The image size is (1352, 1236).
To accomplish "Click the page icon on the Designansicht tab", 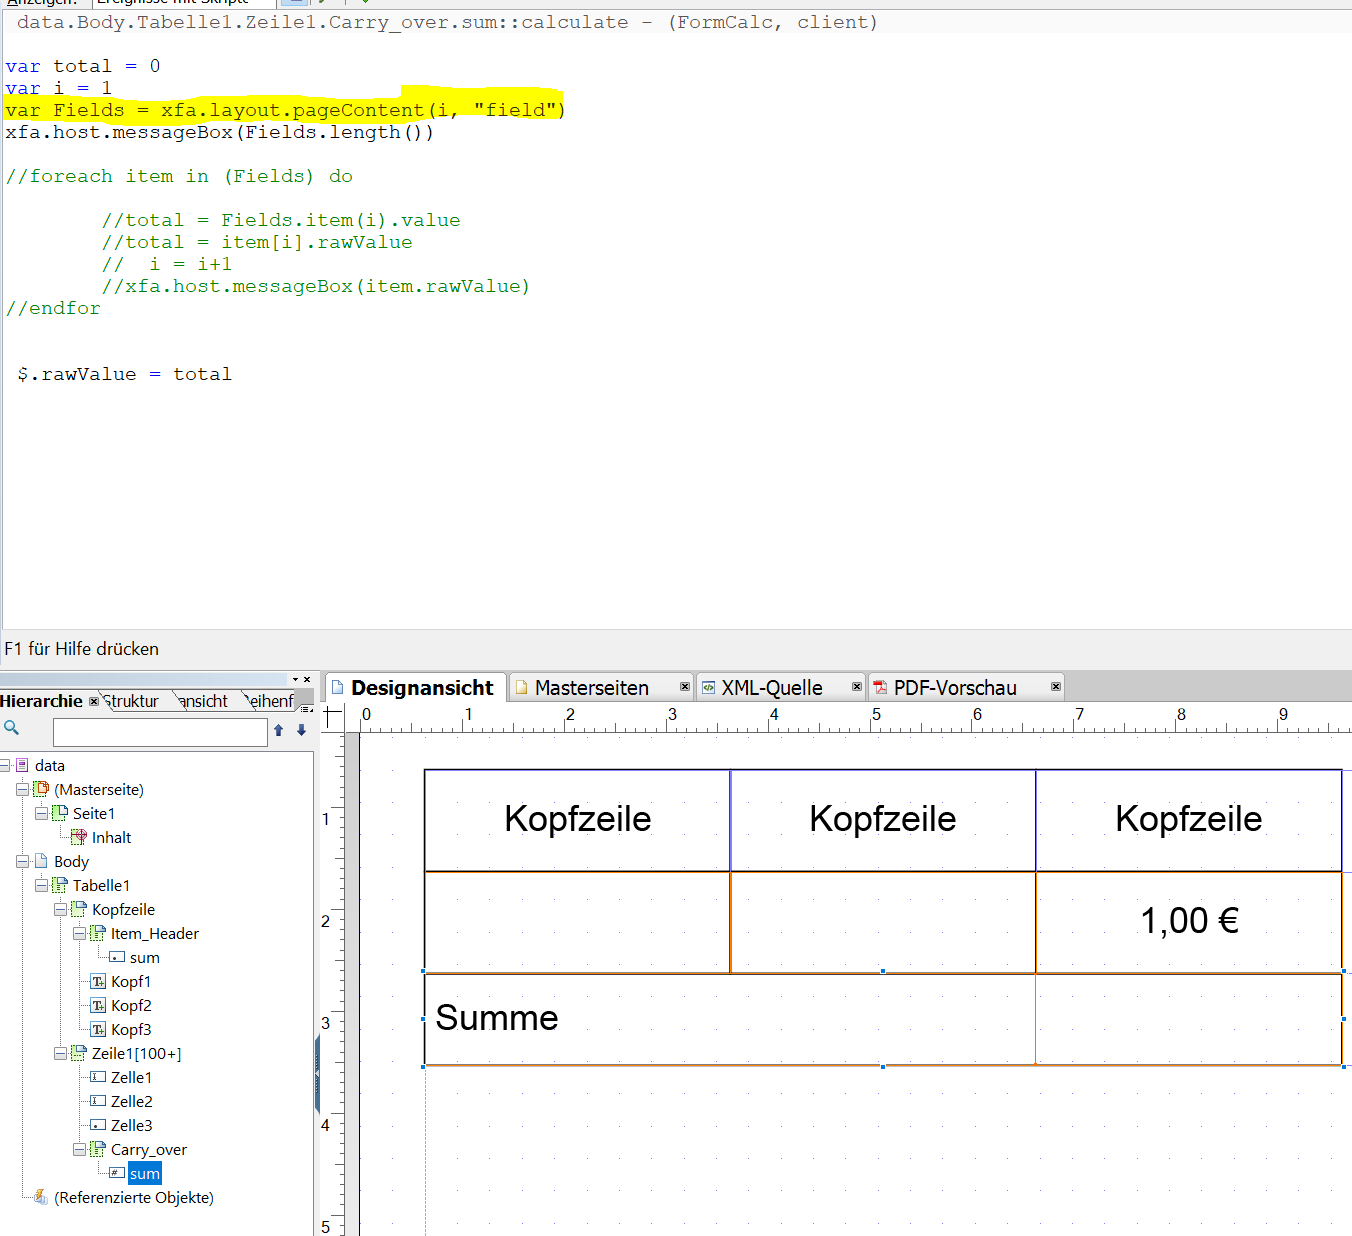I will [x=338, y=687].
